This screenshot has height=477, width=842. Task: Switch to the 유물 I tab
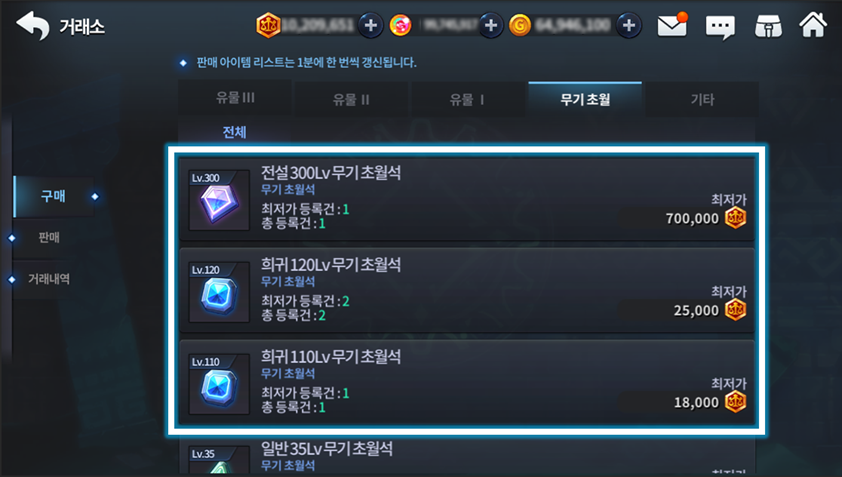click(468, 99)
